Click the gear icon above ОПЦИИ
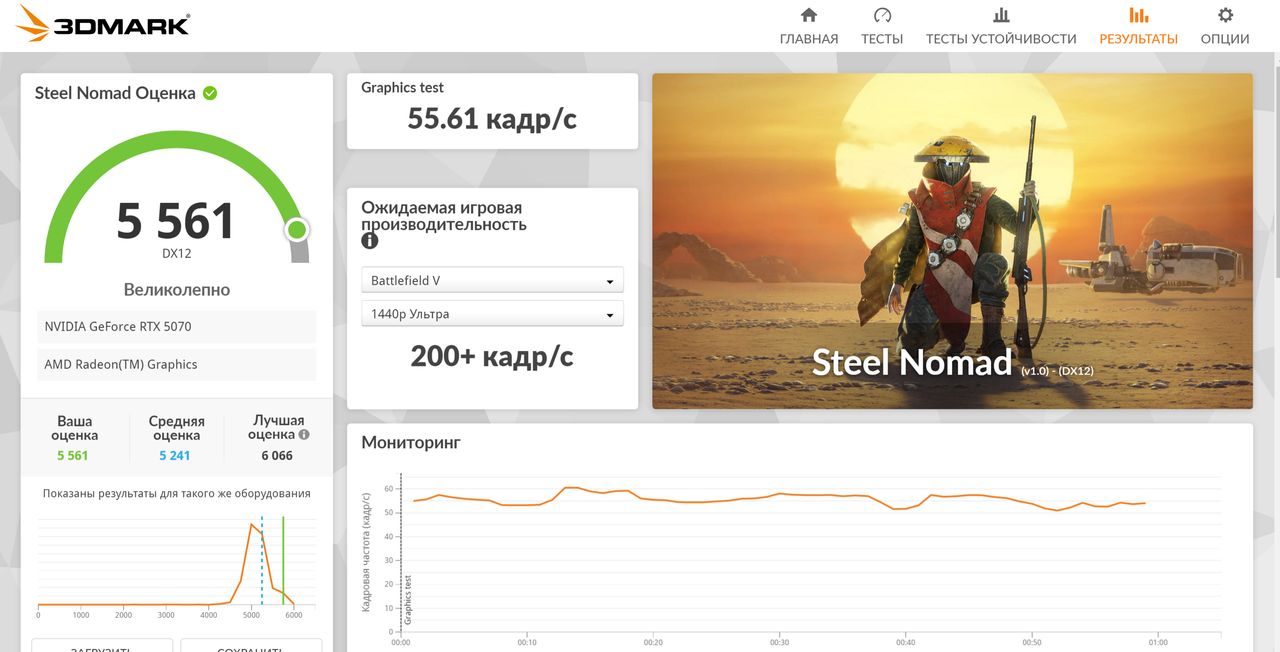Screen dimensions: 1280x652 [x=1225, y=15]
